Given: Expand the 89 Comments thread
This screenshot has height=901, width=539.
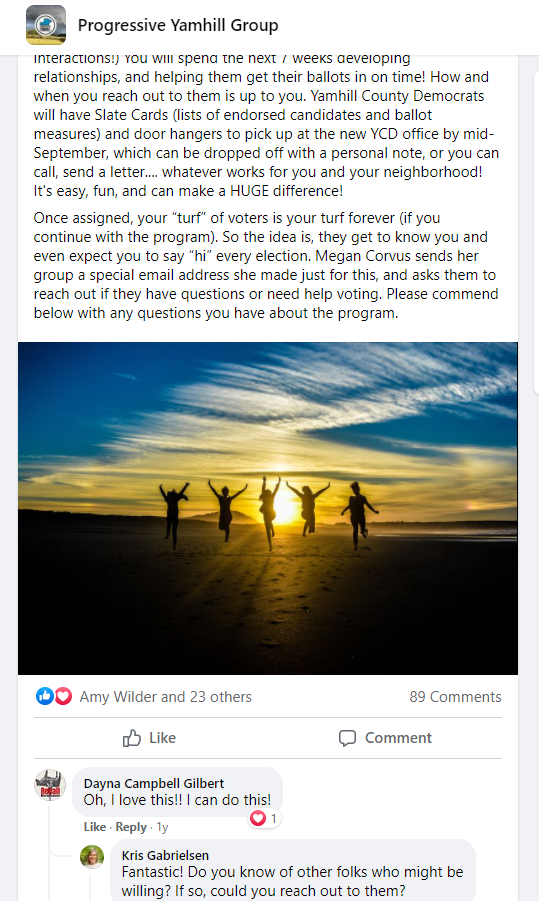Looking at the screenshot, I should (455, 696).
